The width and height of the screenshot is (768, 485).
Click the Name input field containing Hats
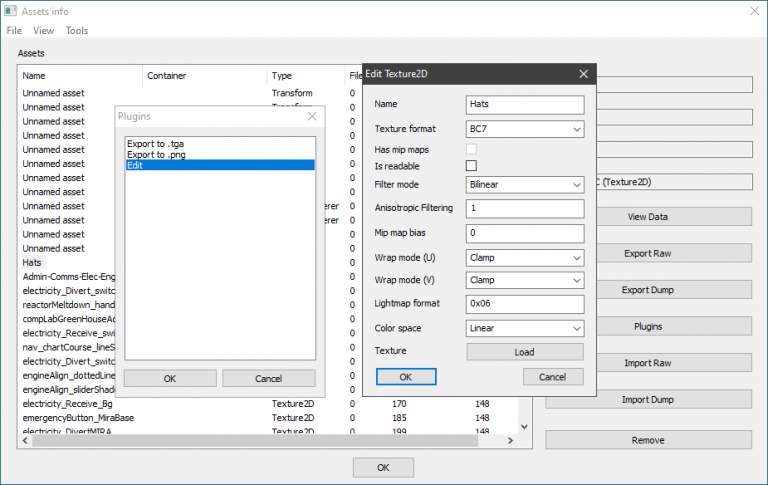pos(524,105)
